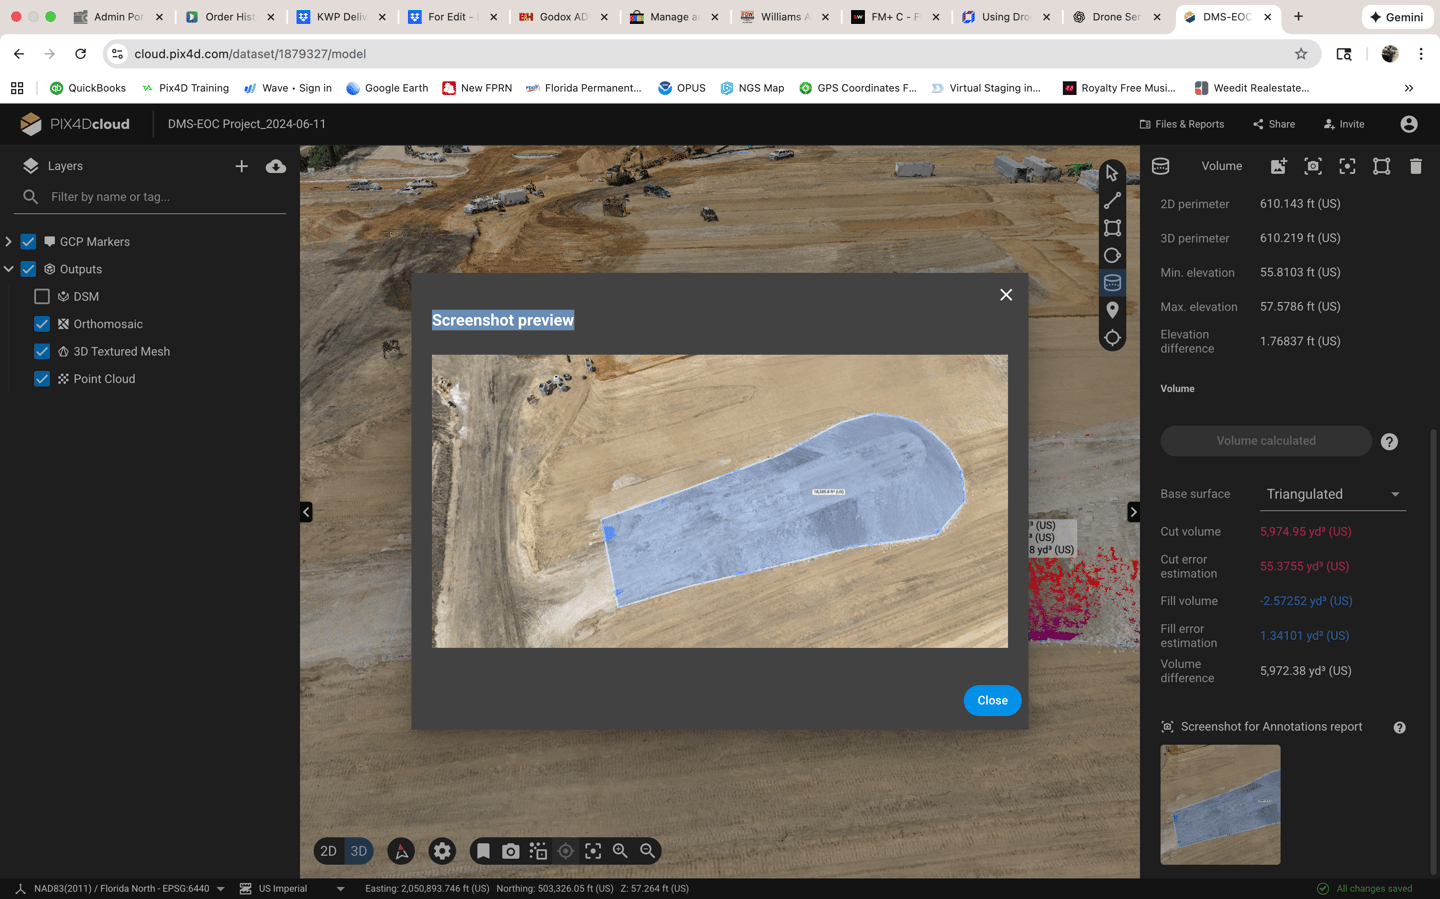1440x899 pixels.
Task: Zoom in using the magnifier icon
Action: click(x=620, y=851)
